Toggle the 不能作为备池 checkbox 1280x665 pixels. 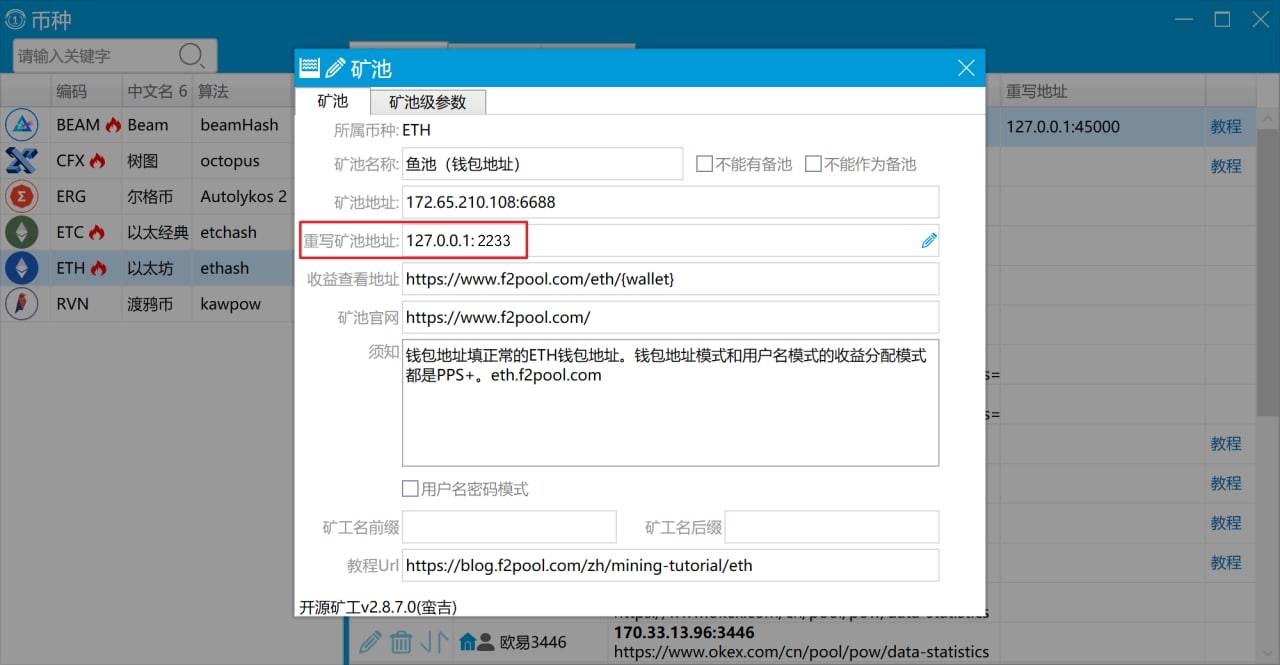[813, 164]
